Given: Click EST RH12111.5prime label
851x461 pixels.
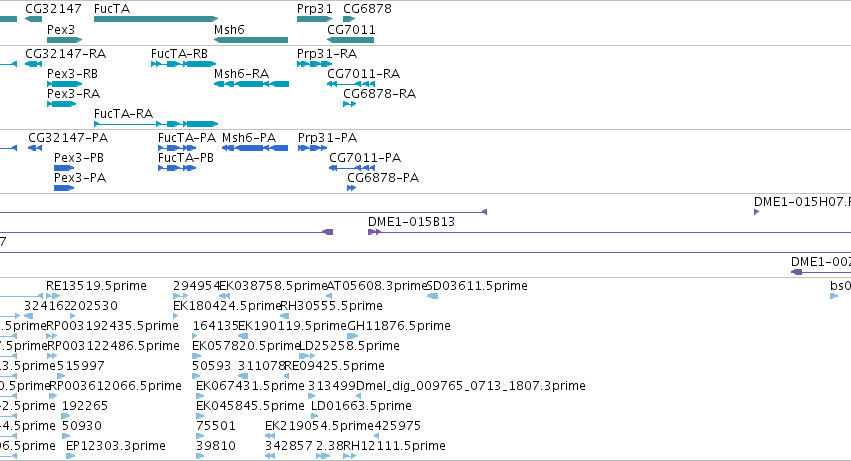Looking at the screenshot, I should (395, 446).
